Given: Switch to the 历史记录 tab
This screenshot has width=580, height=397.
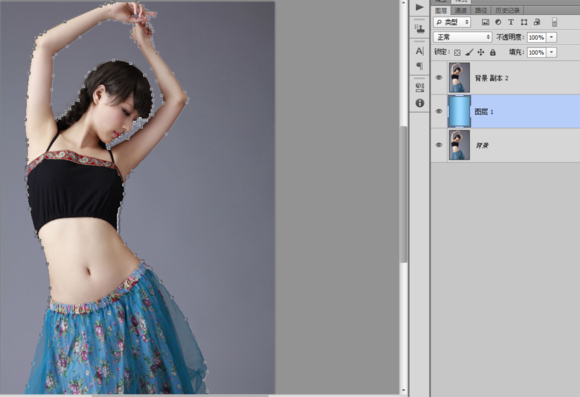Looking at the screenshot, I should [508, 10].
